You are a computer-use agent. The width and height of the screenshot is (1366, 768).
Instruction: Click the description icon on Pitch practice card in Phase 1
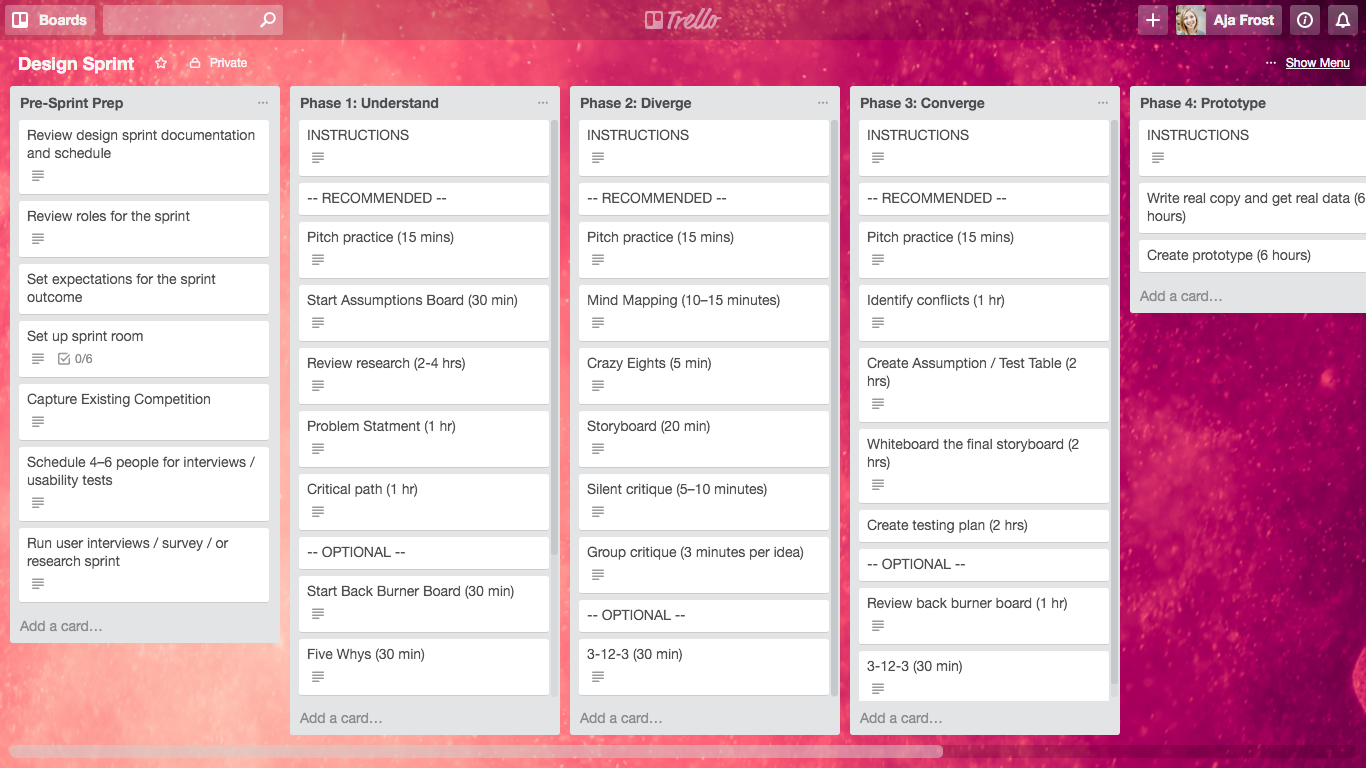pos(318,260)
